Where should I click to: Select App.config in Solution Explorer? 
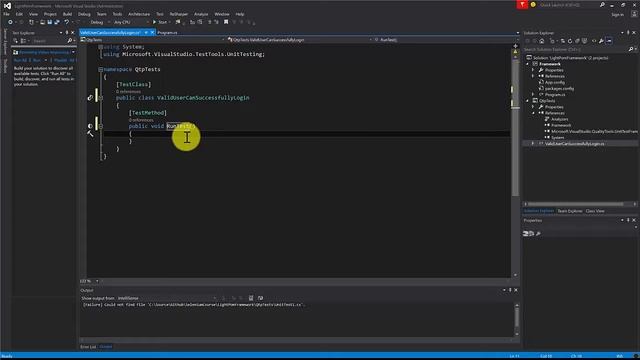click(554, 82)
